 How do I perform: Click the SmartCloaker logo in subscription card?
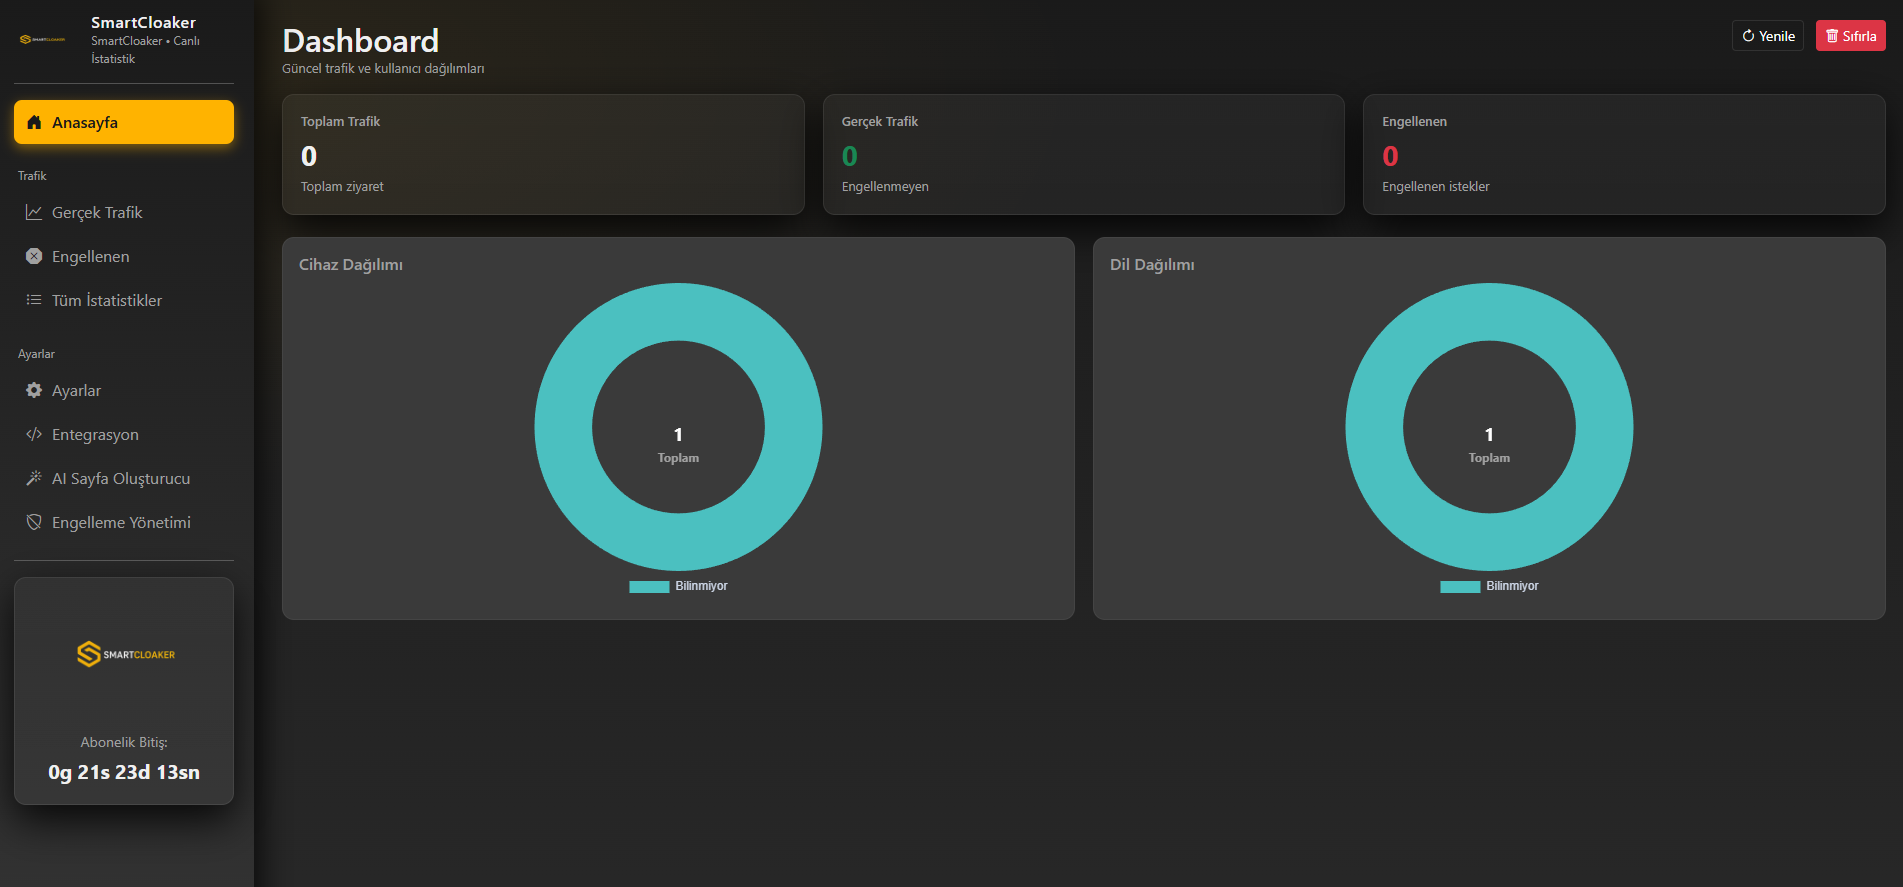pos(125,655)
